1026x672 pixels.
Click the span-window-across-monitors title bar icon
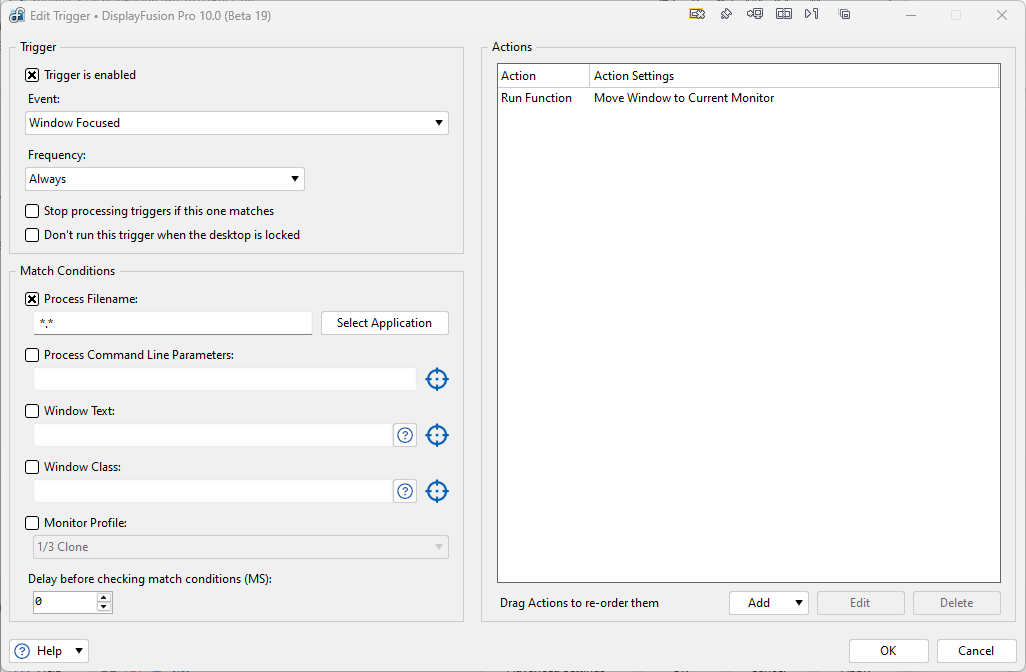pos(784,14)
